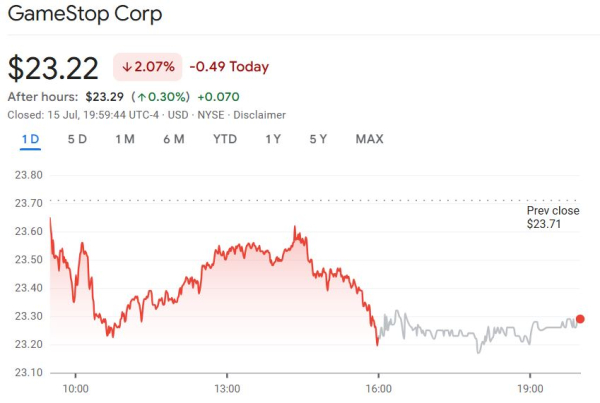Image resolution: width=600 pixels, height=403 pixels.
Task: Click the GameStop Corp title
Action: [84, 17]
